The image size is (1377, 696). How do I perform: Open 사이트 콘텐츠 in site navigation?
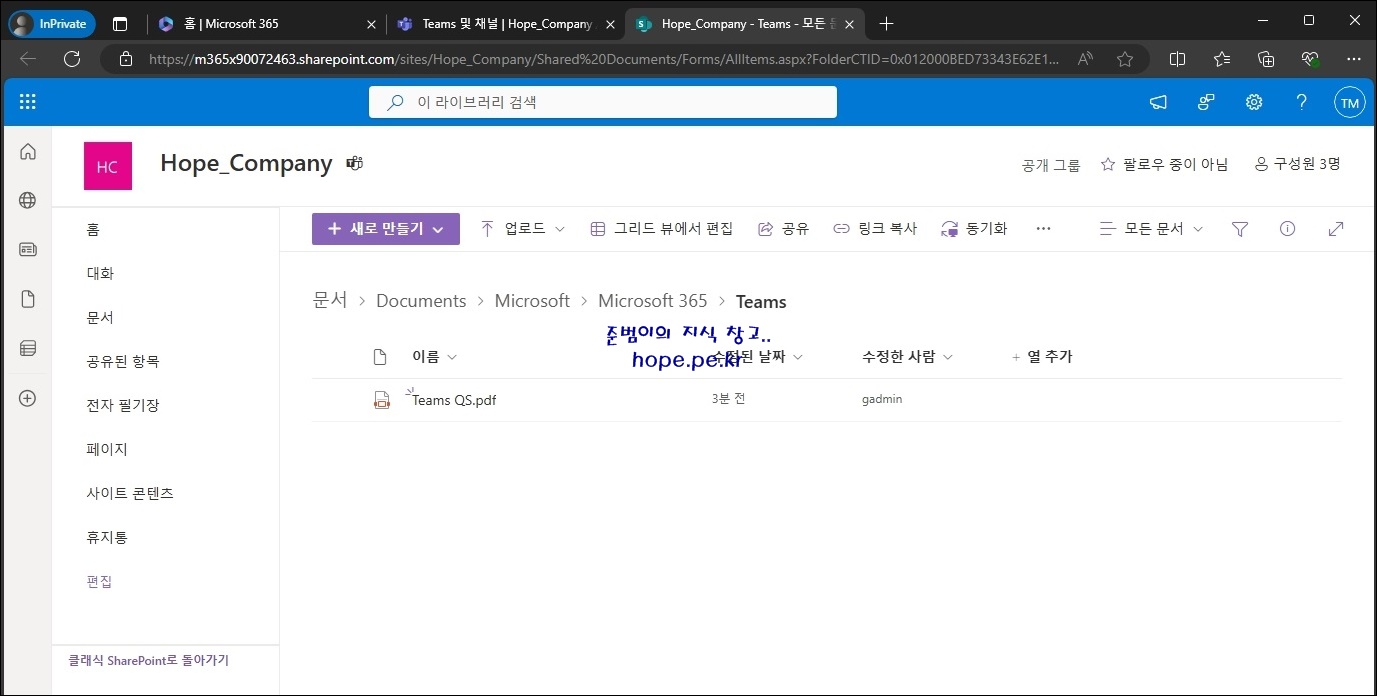(130, 493)
